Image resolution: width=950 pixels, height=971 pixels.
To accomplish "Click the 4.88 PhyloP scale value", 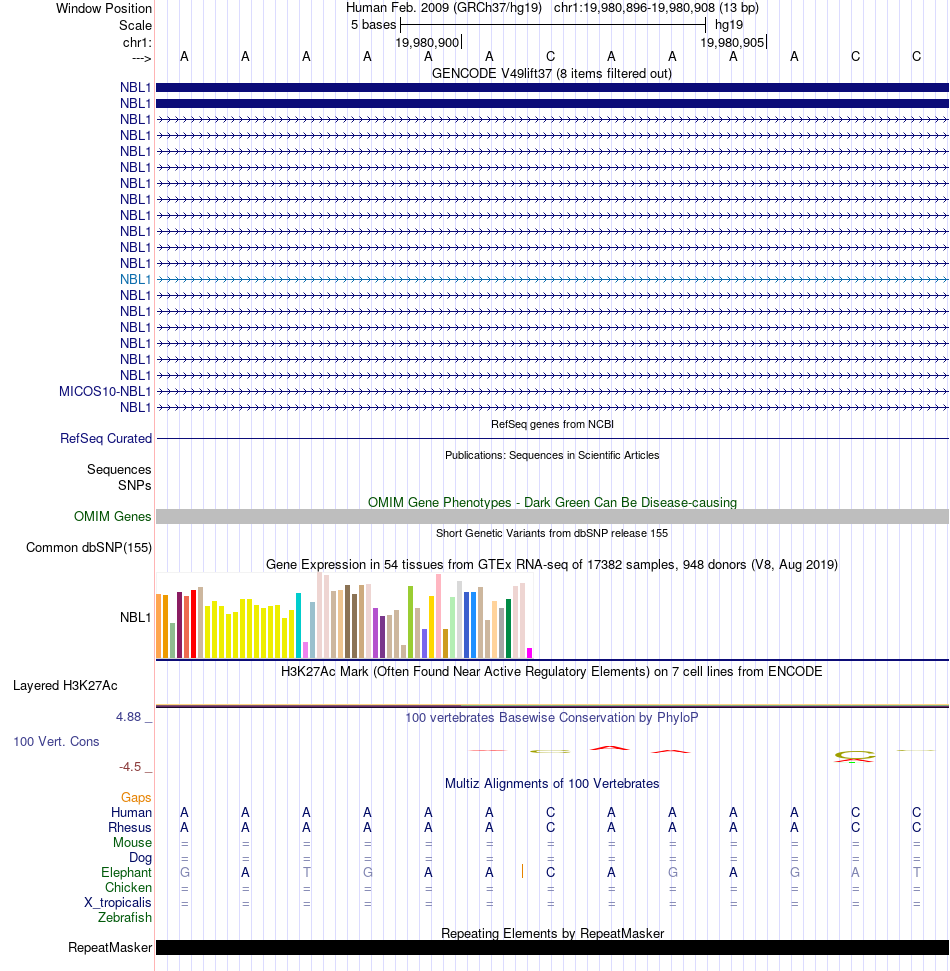I will [x=129, y=716].
